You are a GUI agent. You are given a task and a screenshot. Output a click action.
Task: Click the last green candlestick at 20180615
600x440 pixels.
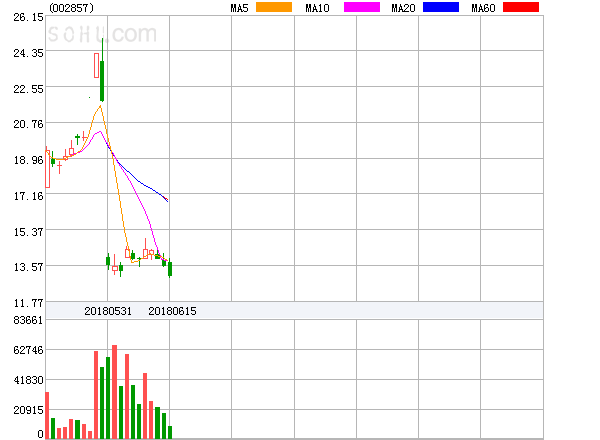[x=170, y=268]
